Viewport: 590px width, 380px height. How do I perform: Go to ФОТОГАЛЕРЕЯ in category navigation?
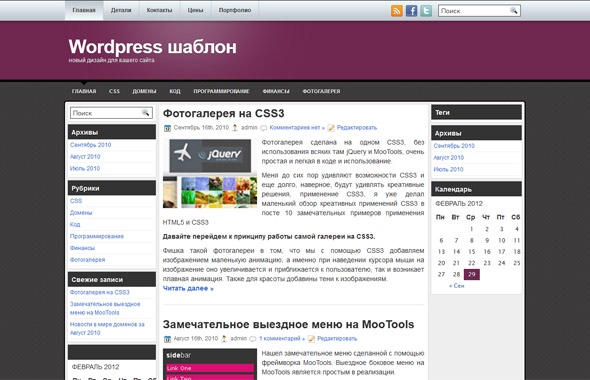pos(321,91)
